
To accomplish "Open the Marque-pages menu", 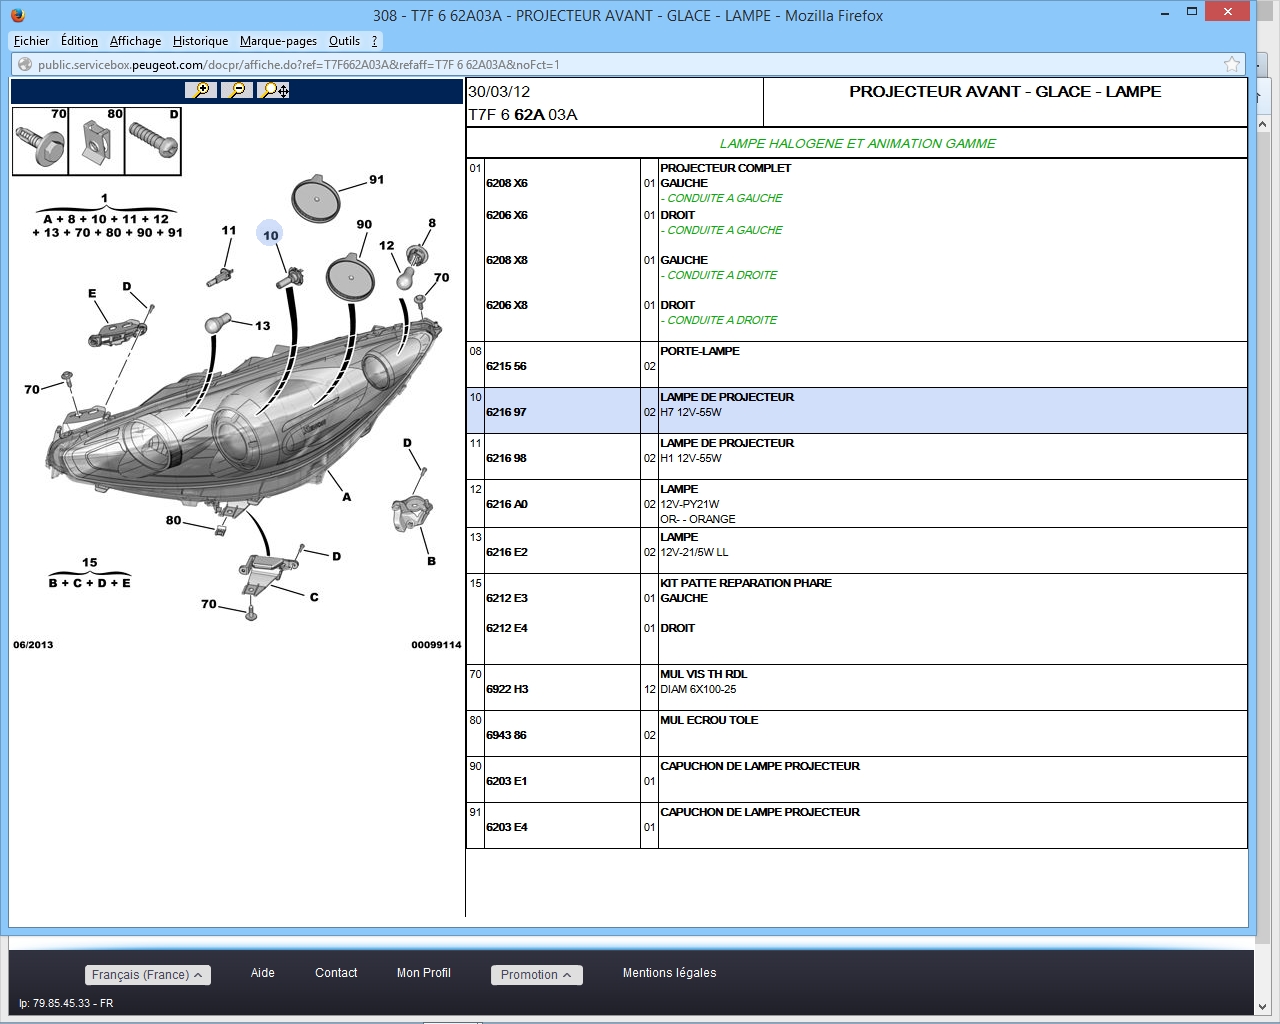I will (278, 41).
